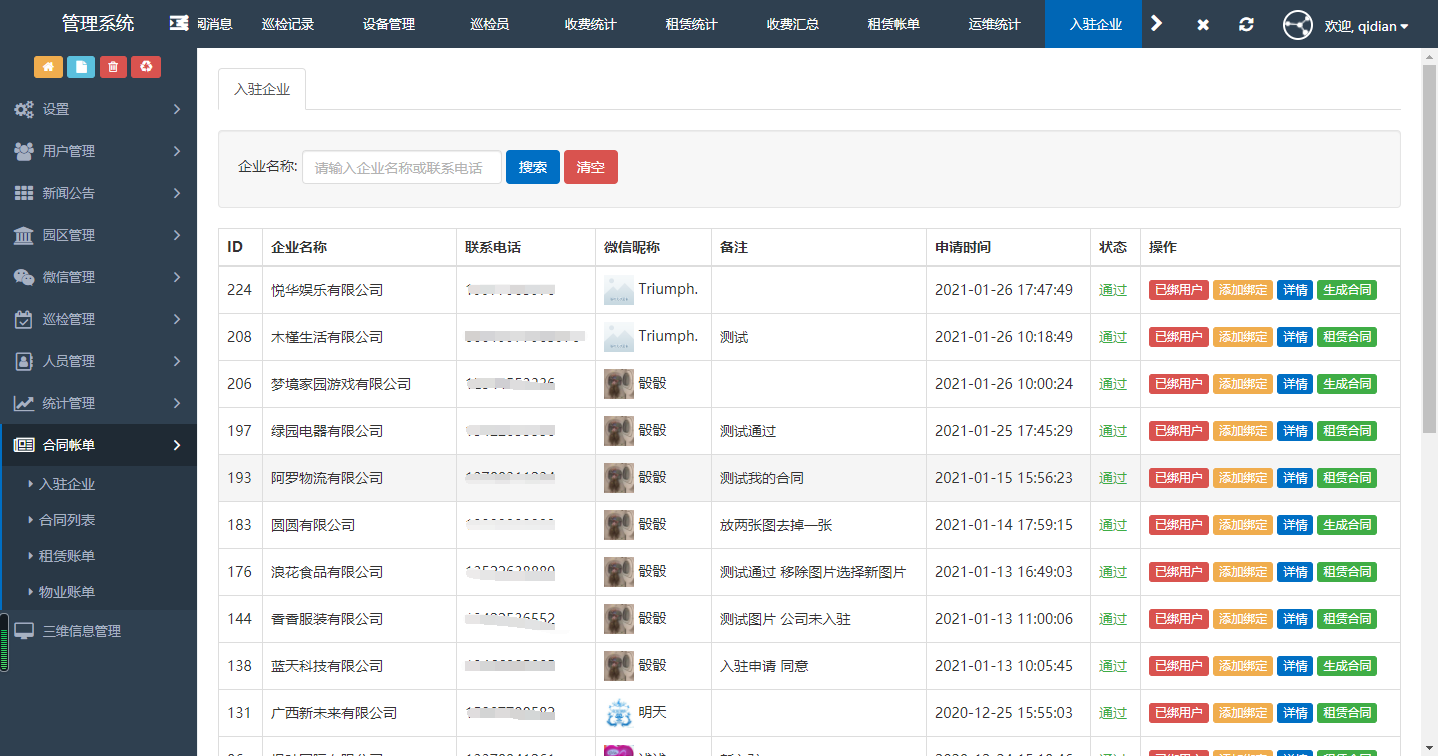This screenshot has height=756, width=1438.
Task: Click the circular user avatar logo
Action: (x=1298, y=25)
